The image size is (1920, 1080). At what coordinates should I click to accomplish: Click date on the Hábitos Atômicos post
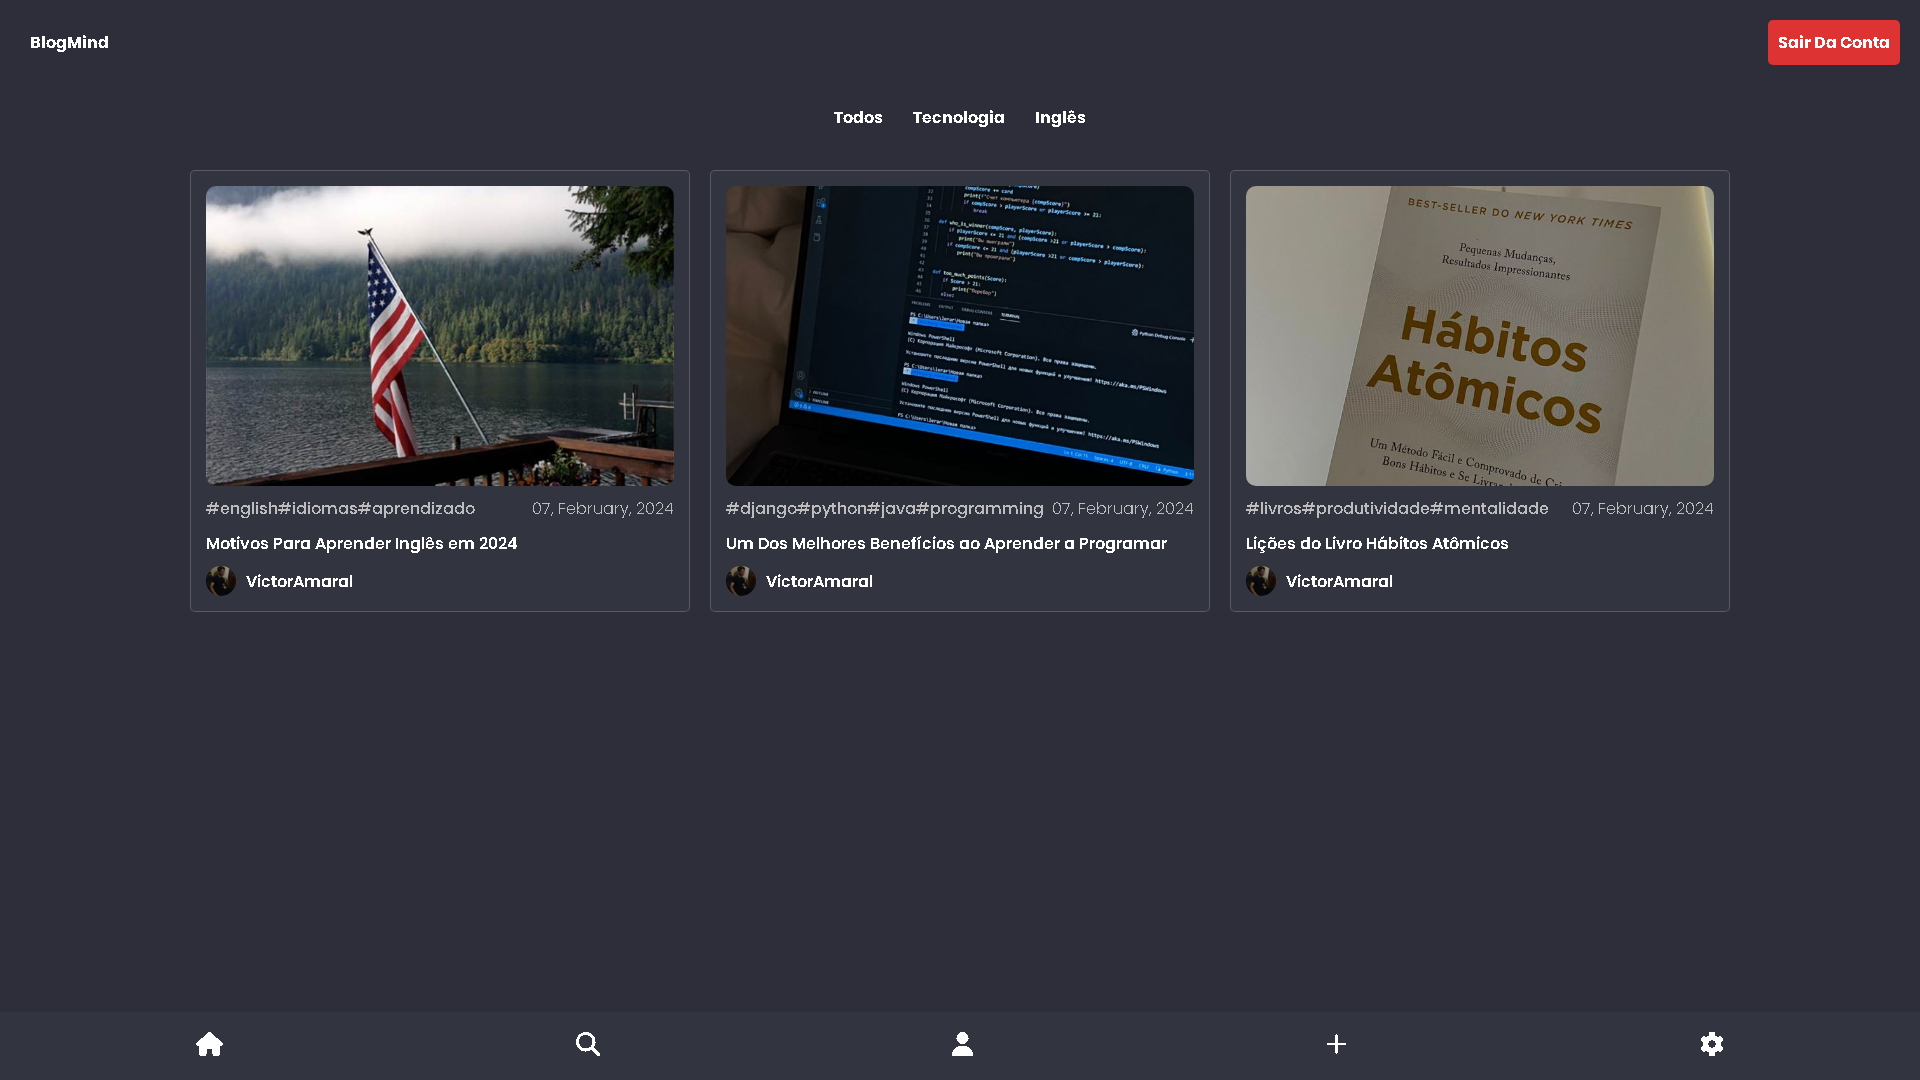[1643, 508]
